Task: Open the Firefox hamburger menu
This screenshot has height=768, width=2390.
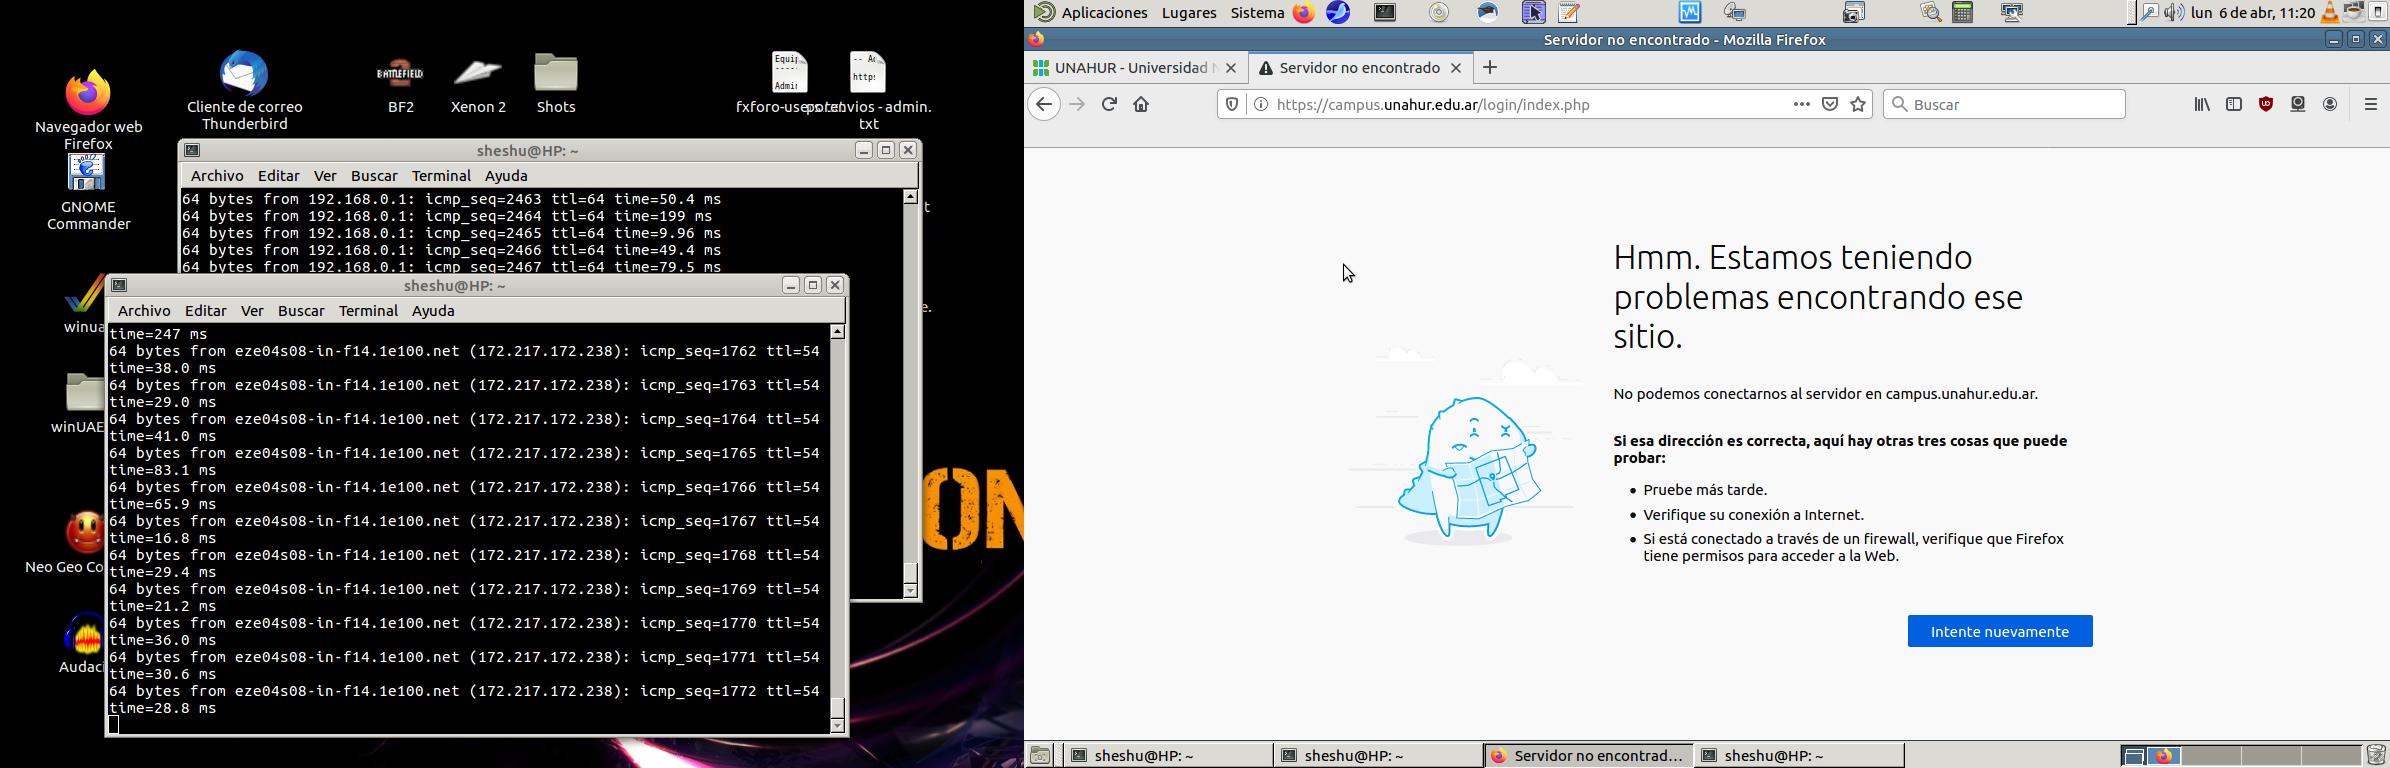Action: point(2370,104)
